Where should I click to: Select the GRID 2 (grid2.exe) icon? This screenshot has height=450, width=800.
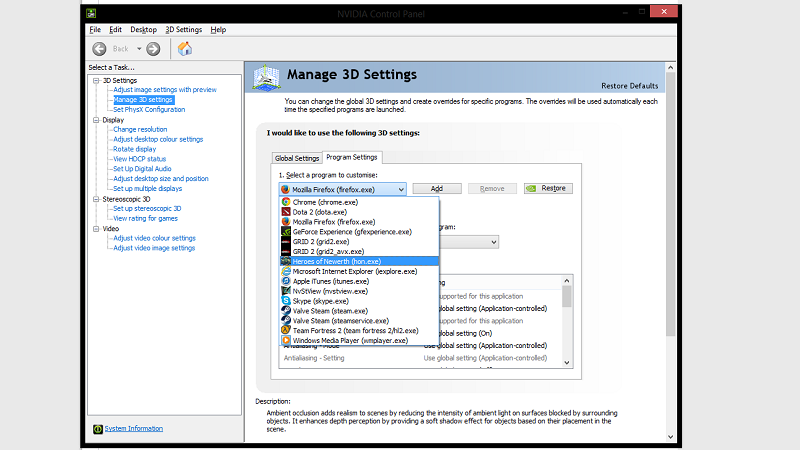click(286, 241)
